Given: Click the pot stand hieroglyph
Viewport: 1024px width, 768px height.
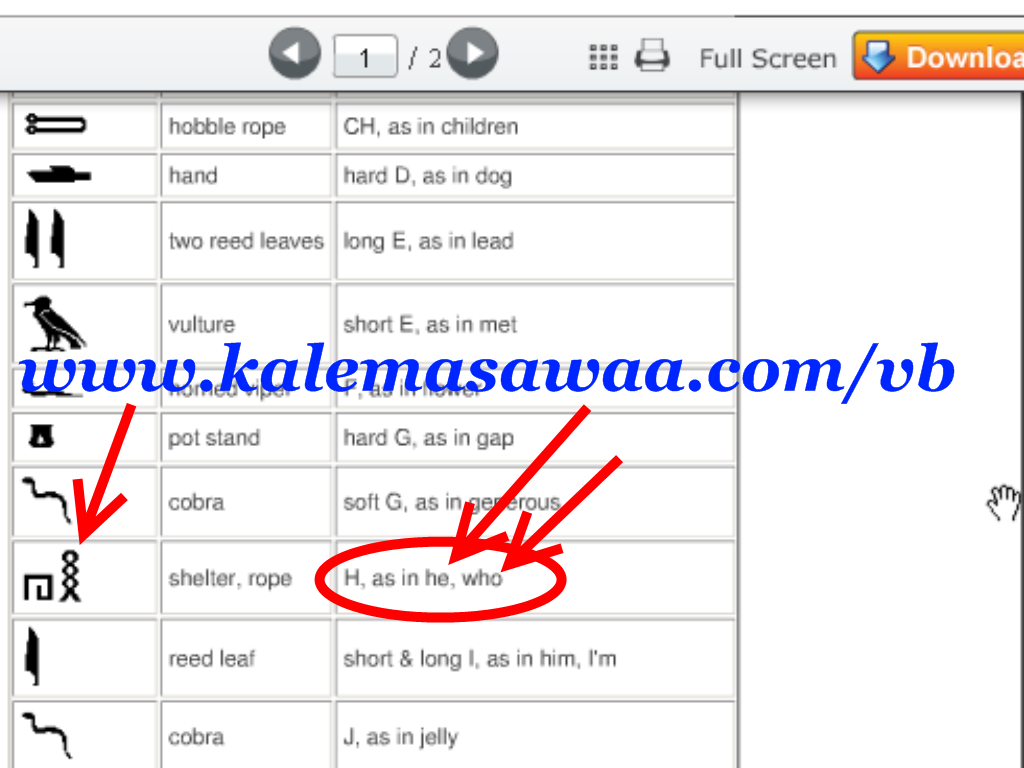Looking at the screenshot, I should click(41, 436).
